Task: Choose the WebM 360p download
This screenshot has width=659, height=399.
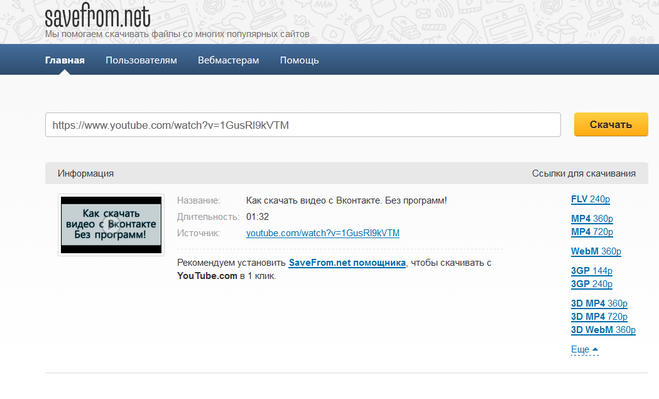Action: point(596,251)
